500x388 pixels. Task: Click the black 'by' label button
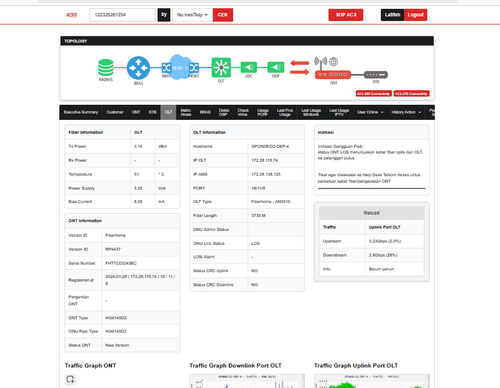(x=164, y=15)
